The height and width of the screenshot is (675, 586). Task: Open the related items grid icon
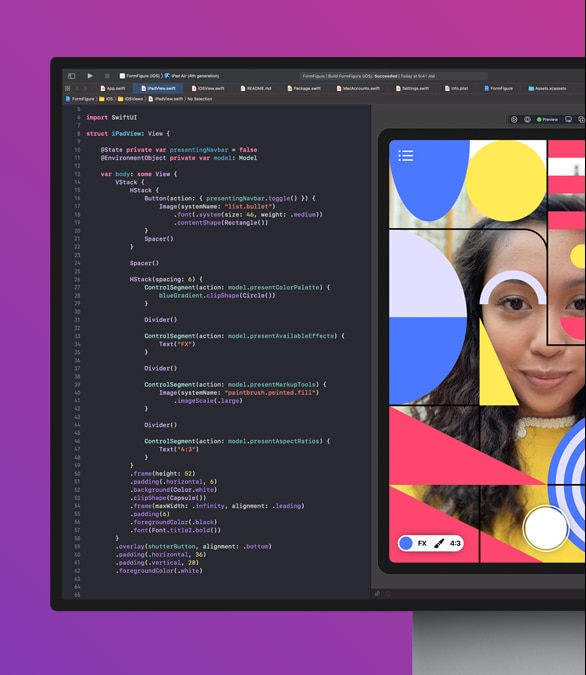(68, 88)
